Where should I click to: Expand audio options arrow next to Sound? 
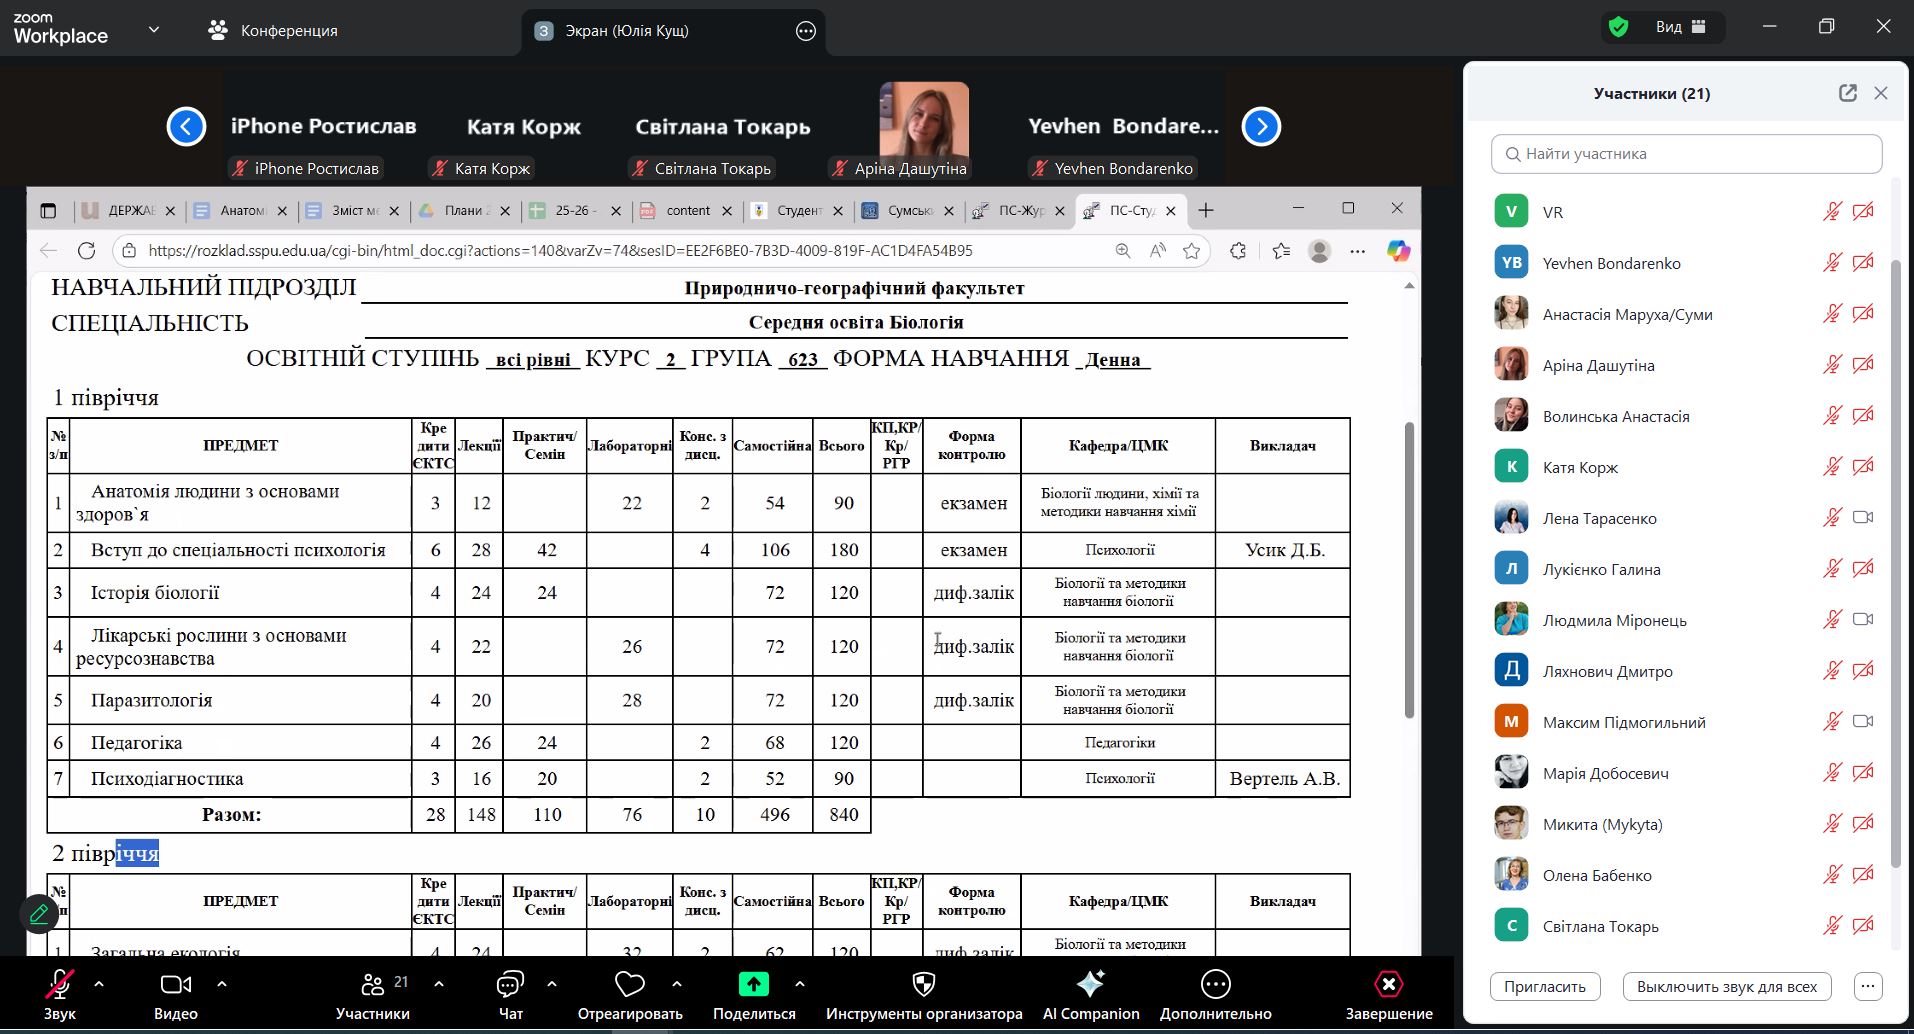coord(99,984)
